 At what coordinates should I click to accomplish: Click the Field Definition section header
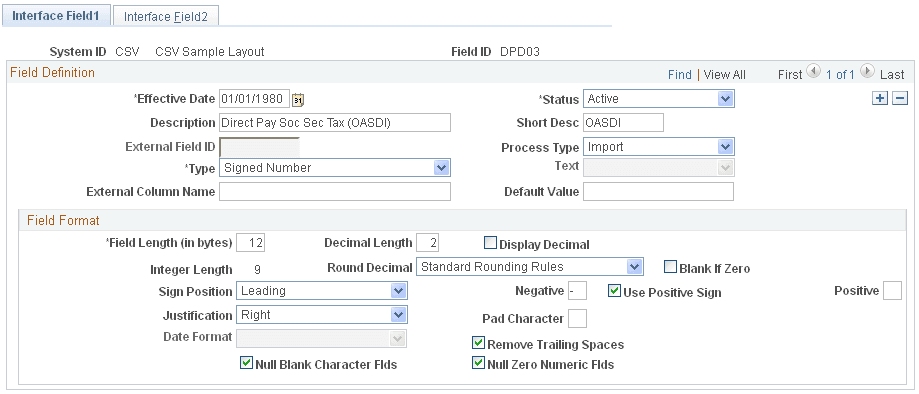pos(52,73)
